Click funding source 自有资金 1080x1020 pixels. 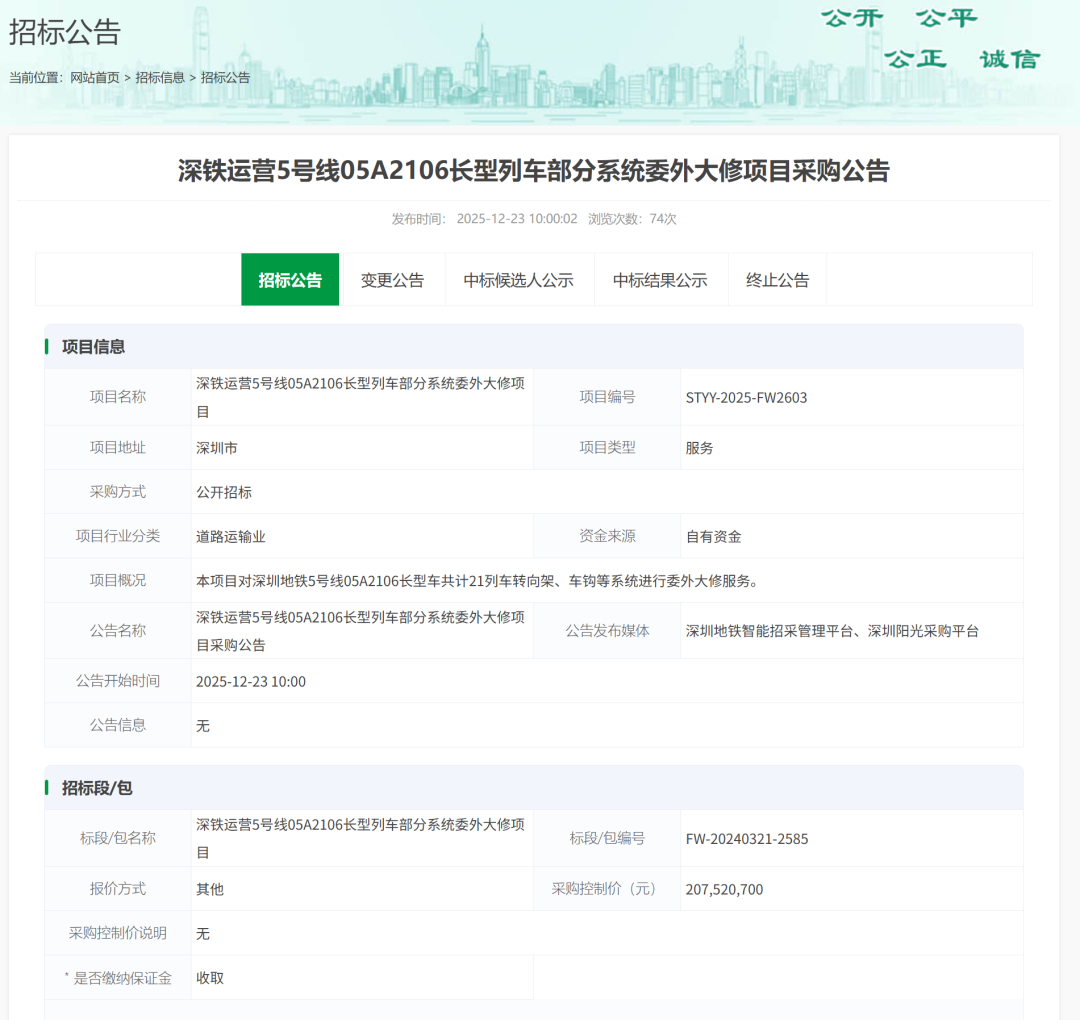click(714, 537)
